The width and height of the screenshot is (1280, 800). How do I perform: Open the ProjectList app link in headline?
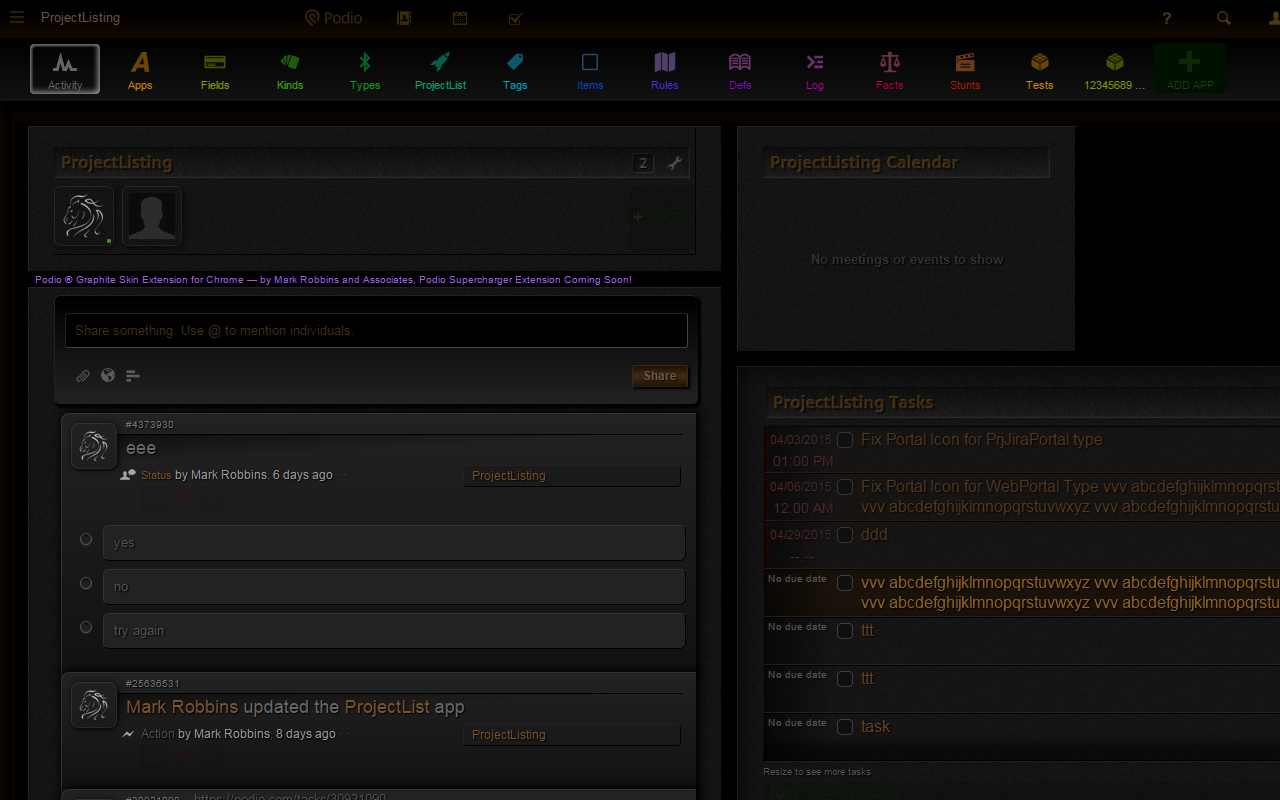click(x=387, y=707)
